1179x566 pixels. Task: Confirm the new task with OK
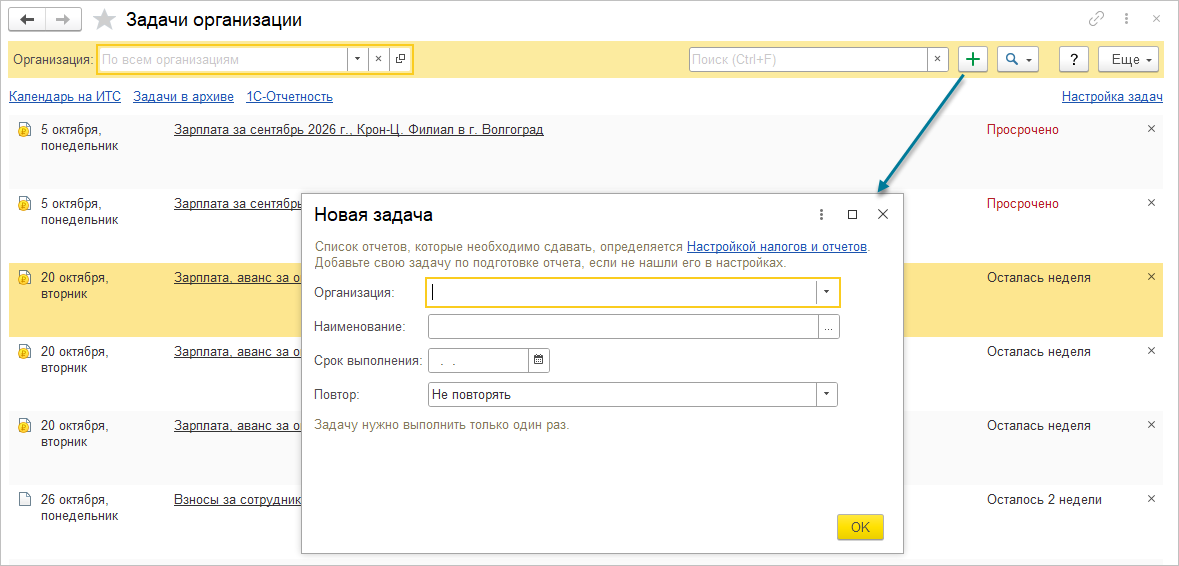click(860, 528)
